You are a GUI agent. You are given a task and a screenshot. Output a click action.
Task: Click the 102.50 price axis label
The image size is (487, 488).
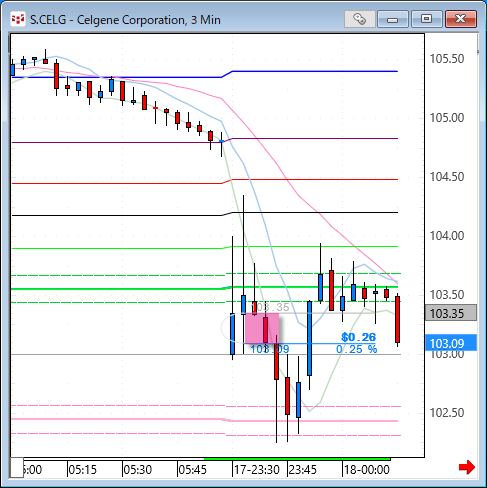[447, 413]
